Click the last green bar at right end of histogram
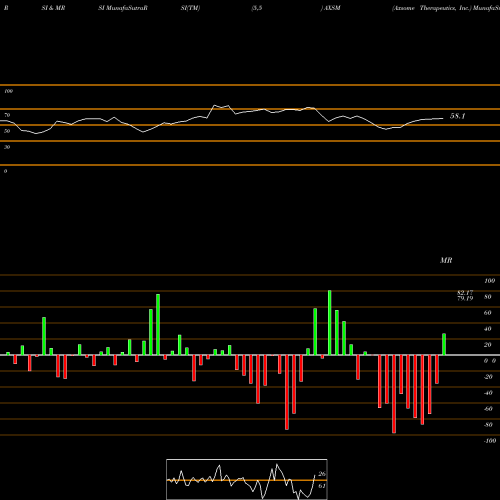 coord(444,344)
